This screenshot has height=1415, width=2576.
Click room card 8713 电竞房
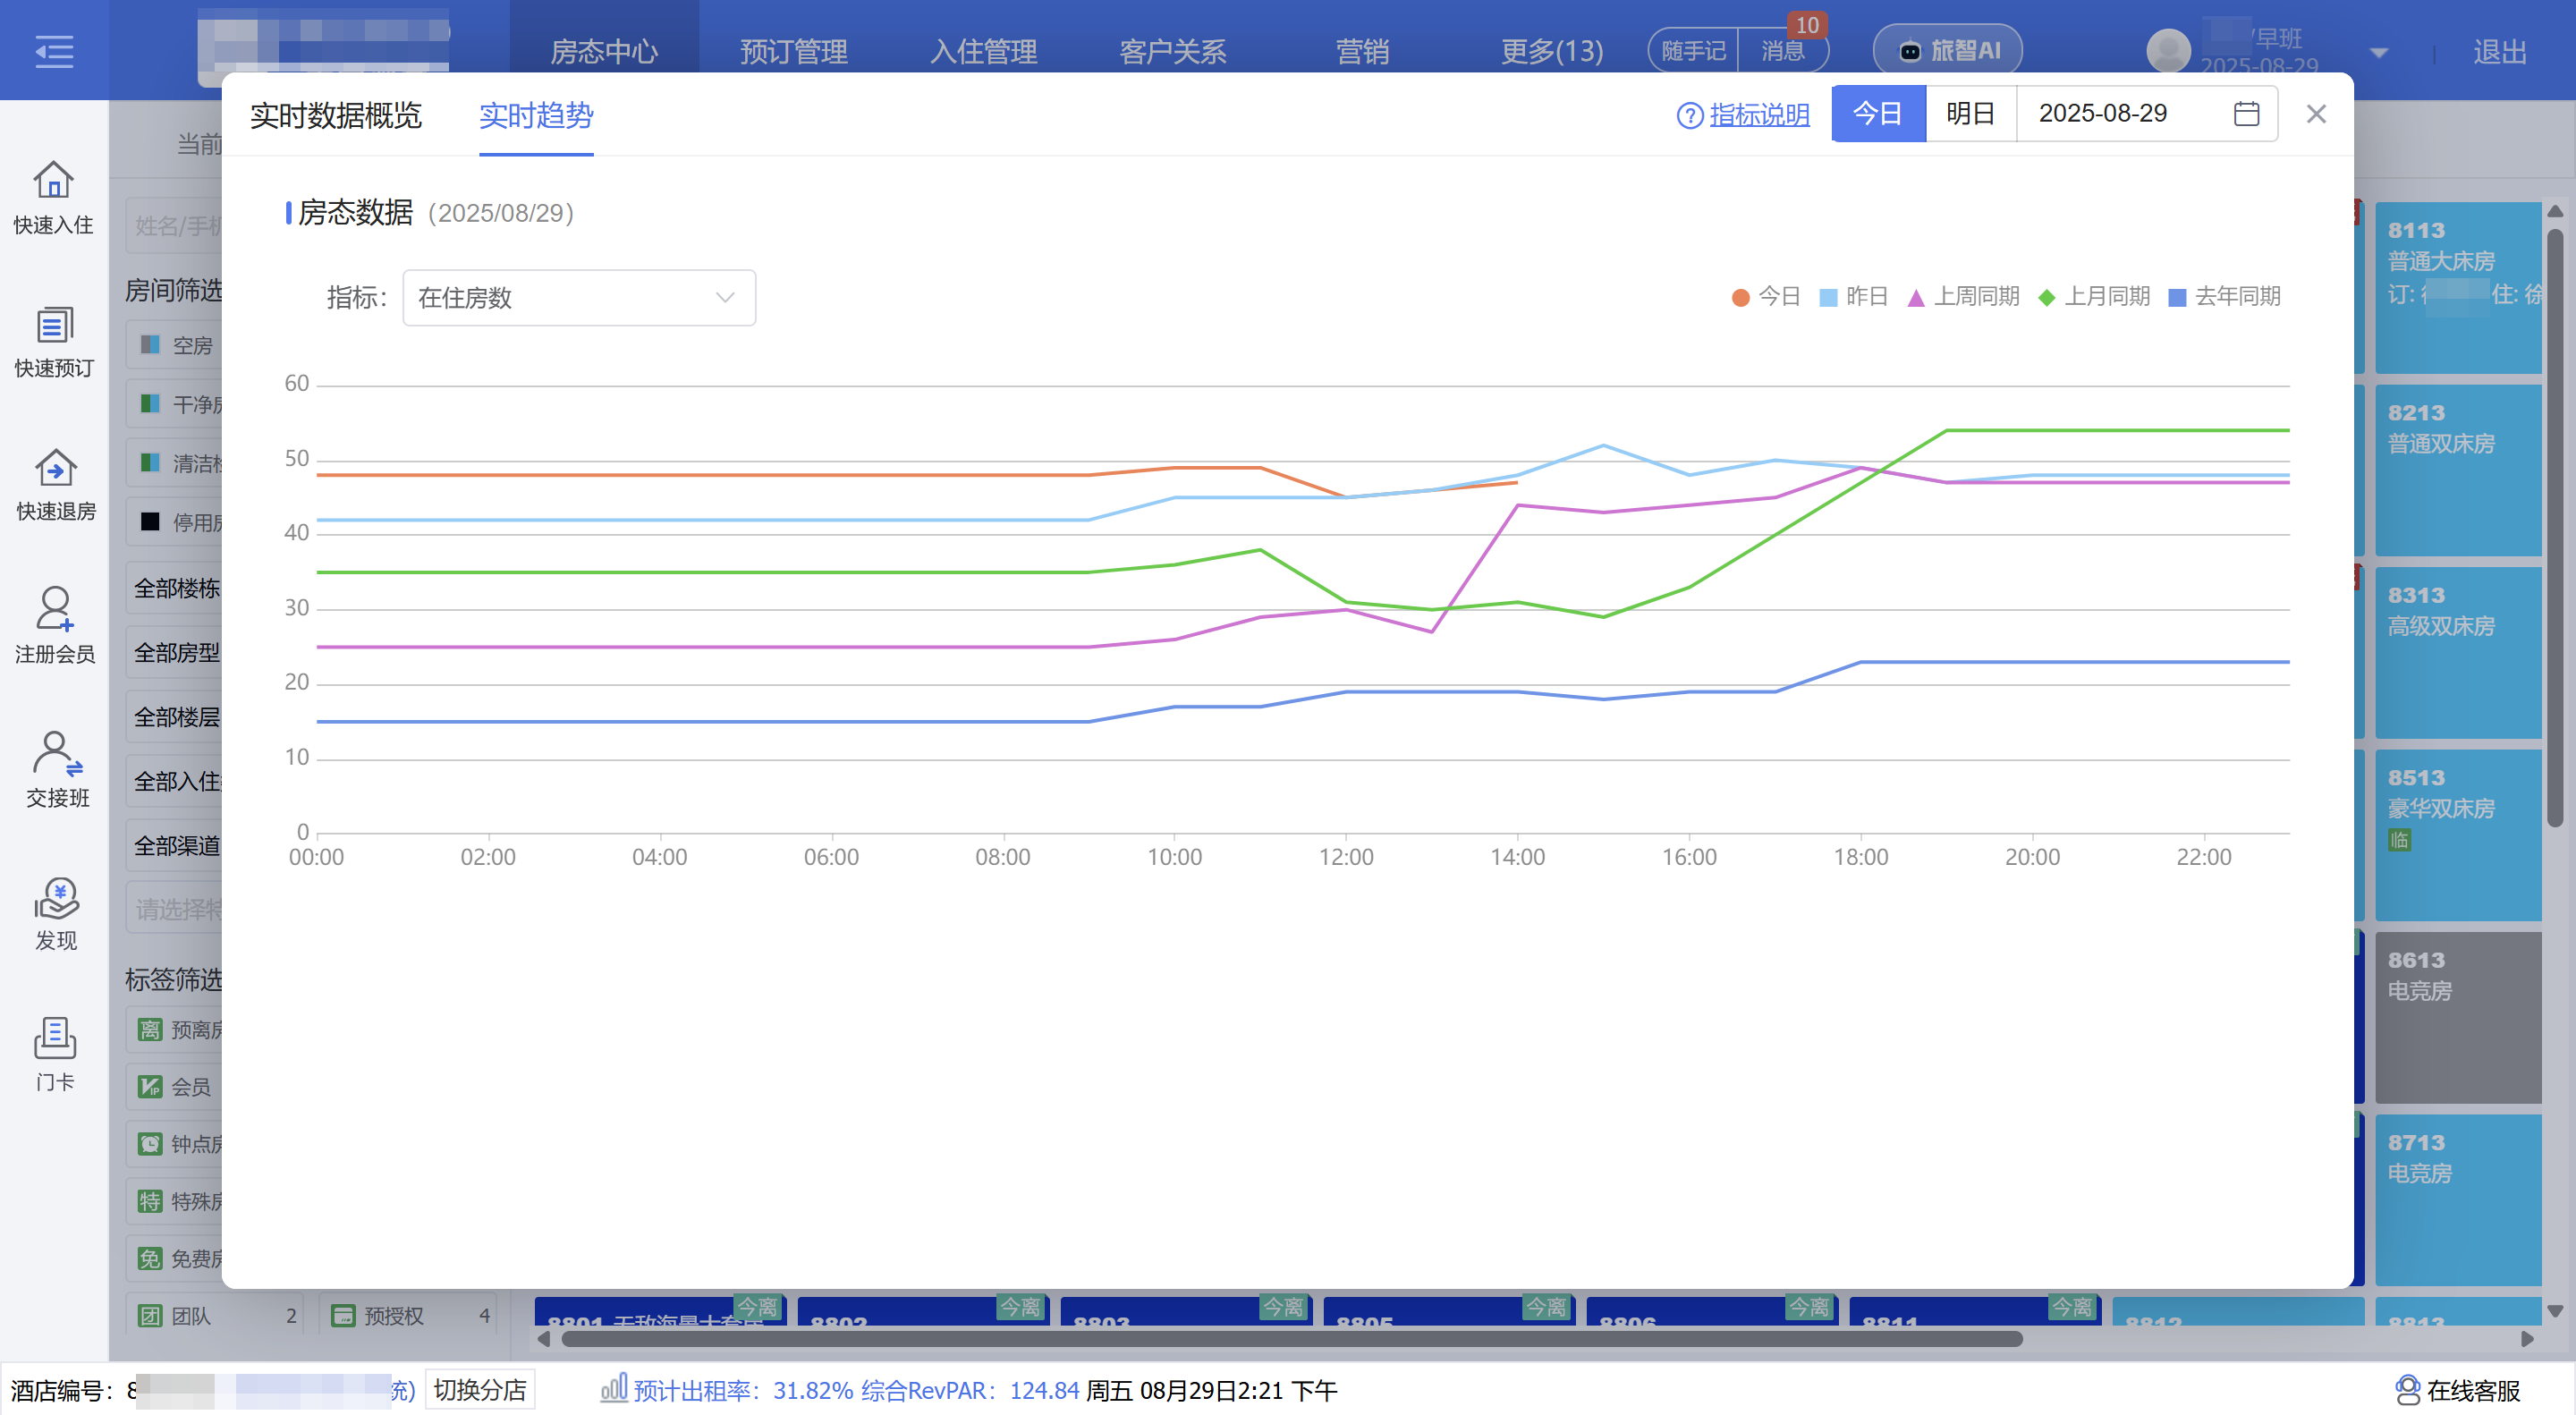coord(2458,1200)
